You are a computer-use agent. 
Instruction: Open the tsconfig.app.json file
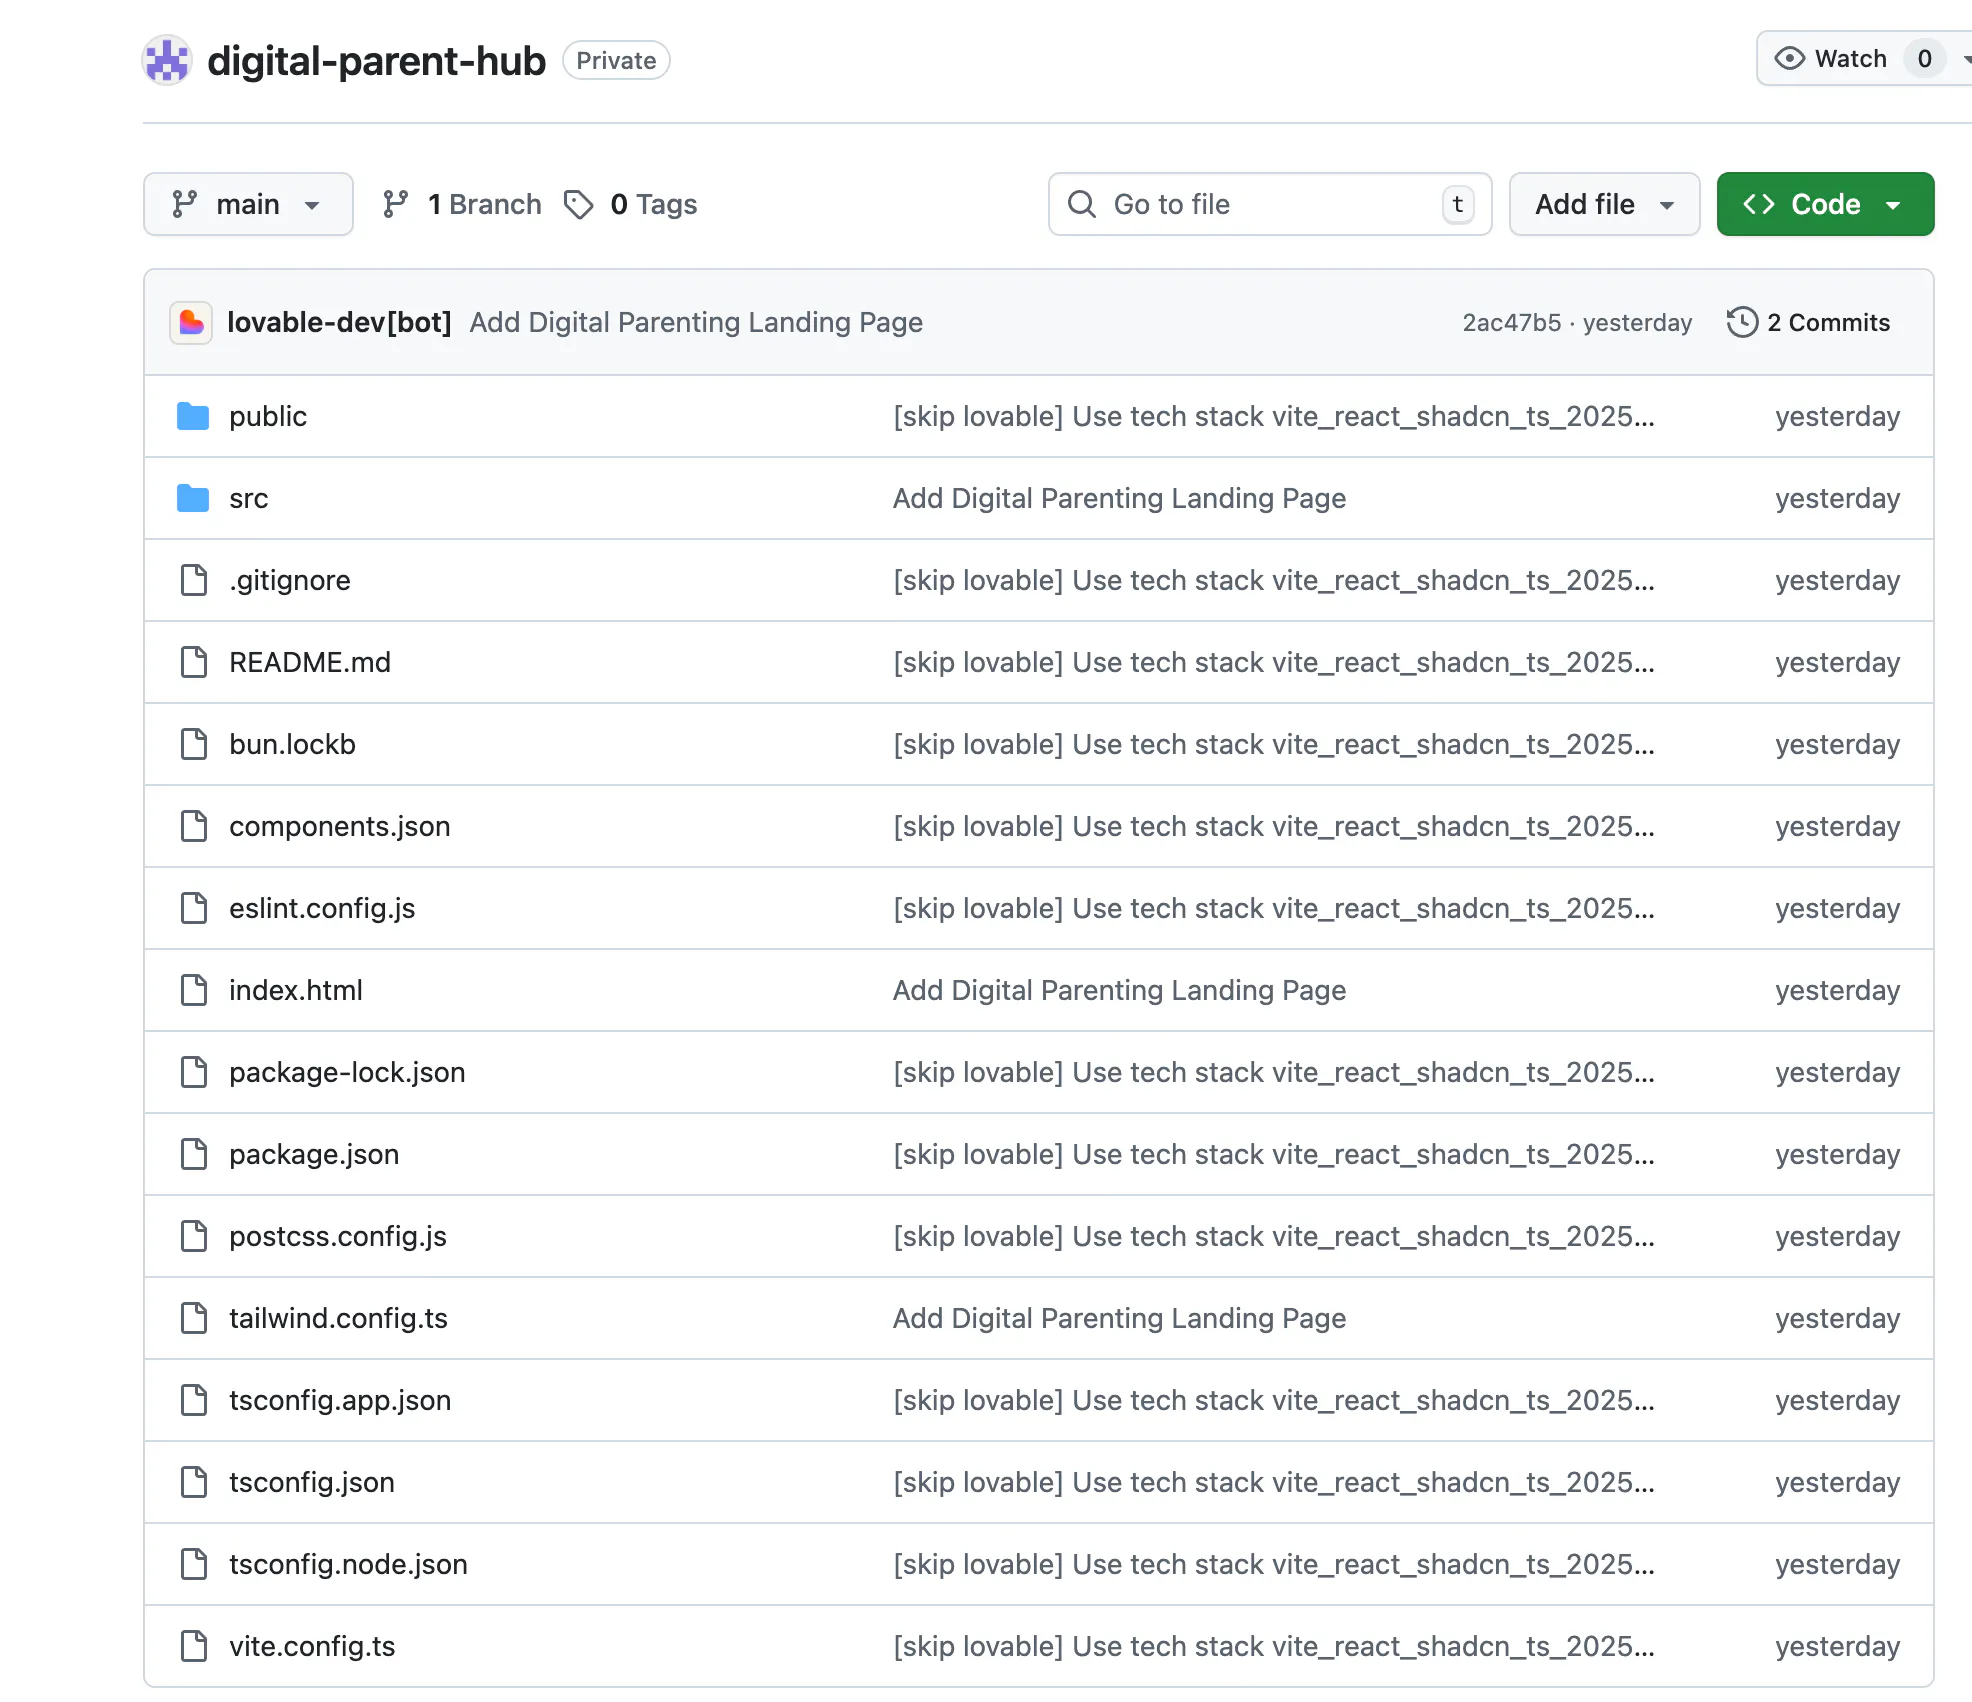click(x=340, y=1400)
